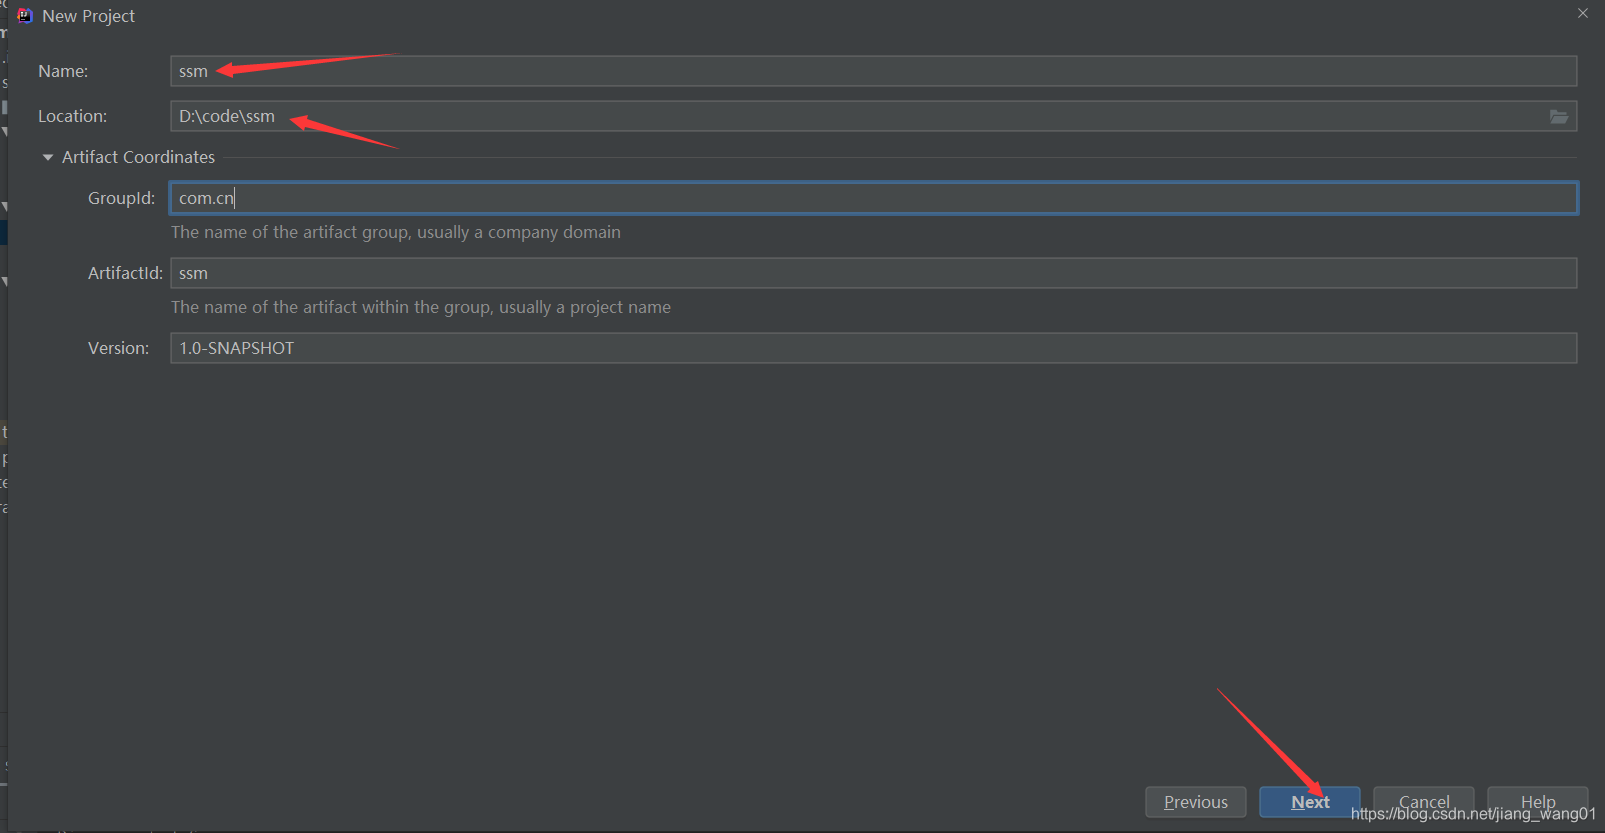Viewport: 1605px width, 833px height.
Task: Click the 'Version:' label
Action: point(118,348)
